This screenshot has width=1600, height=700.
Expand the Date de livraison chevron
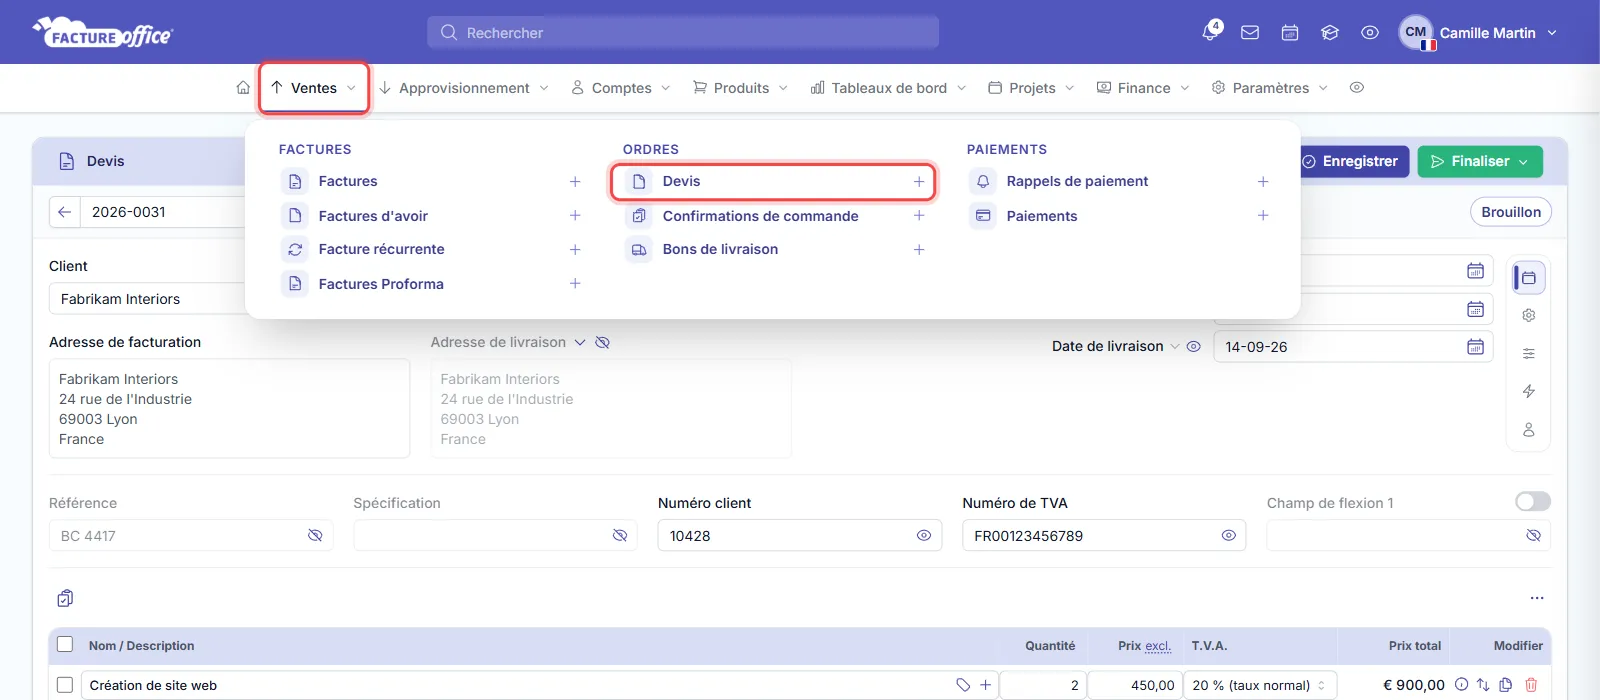[1175, 347]
